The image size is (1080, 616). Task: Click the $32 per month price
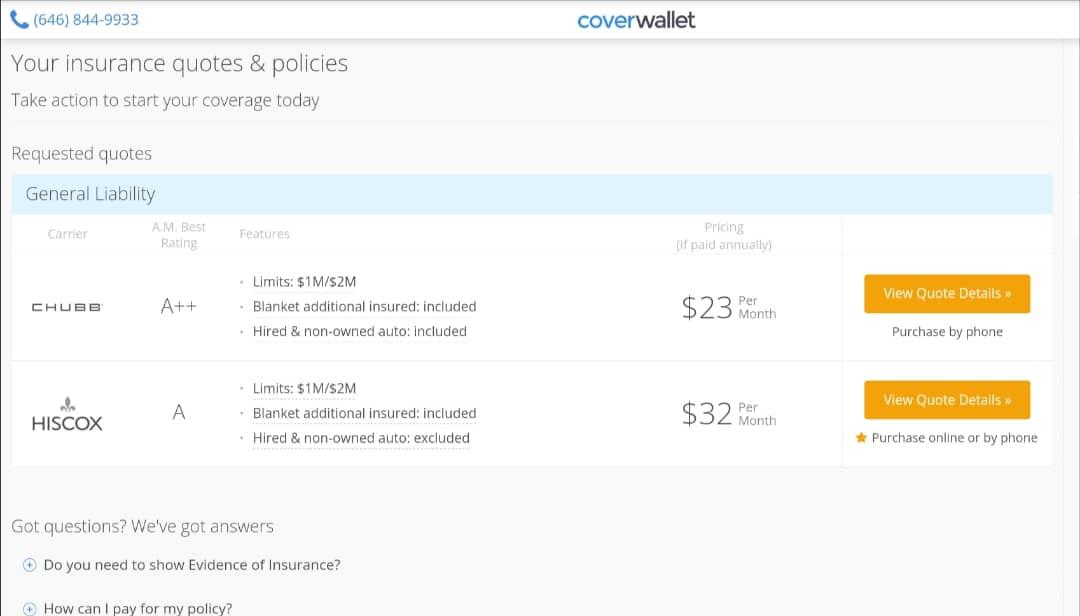point(729,414)
